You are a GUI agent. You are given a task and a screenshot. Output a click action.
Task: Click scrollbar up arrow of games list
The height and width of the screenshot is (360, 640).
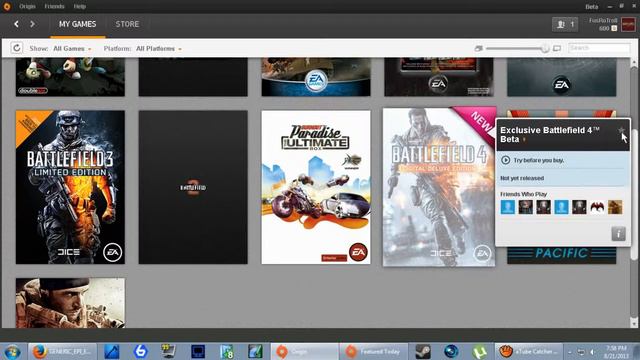point(634,62)
